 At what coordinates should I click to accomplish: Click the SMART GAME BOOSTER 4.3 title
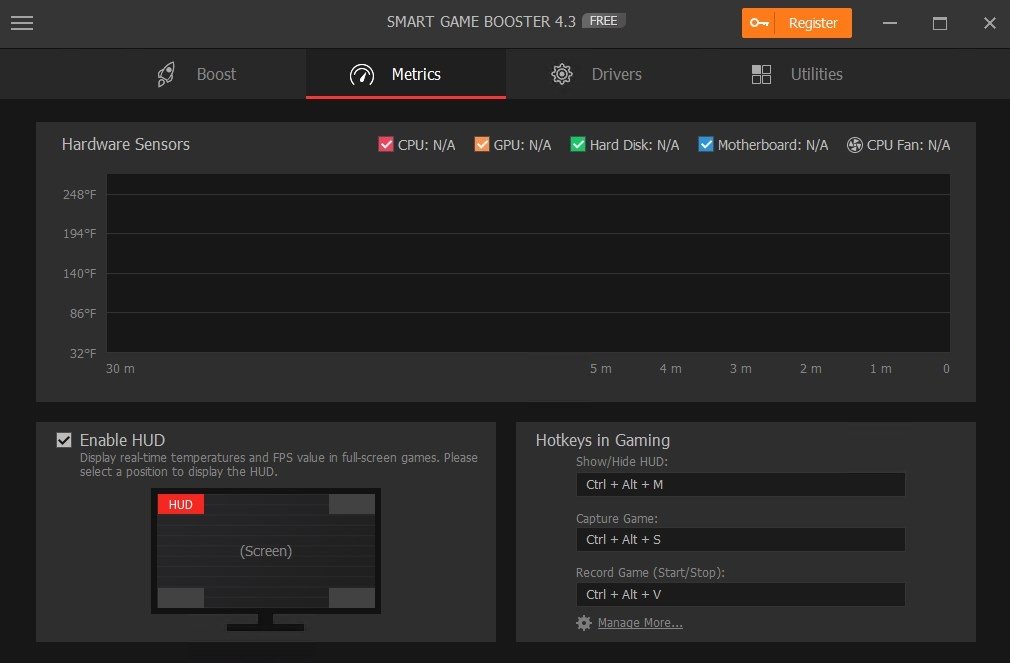point(481,22)
